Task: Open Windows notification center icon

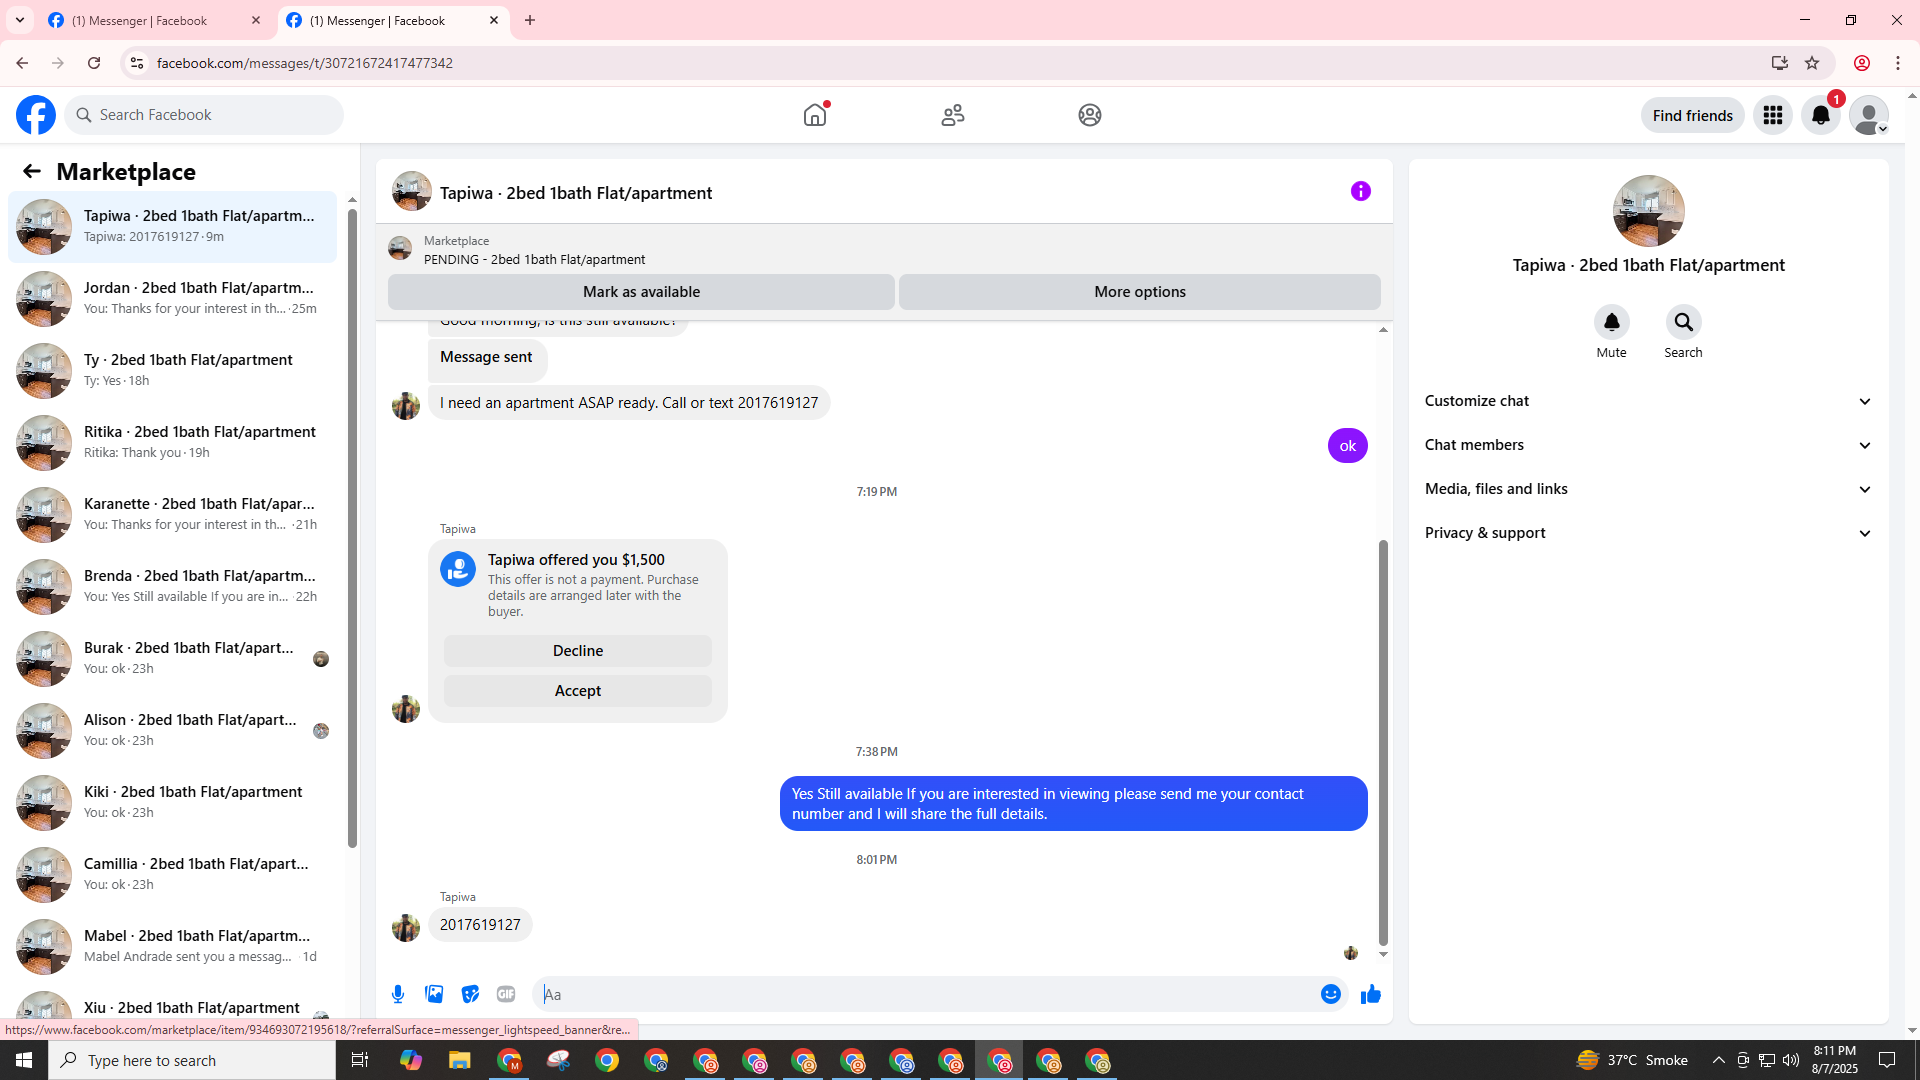Action: [x=1887, y=1060]
